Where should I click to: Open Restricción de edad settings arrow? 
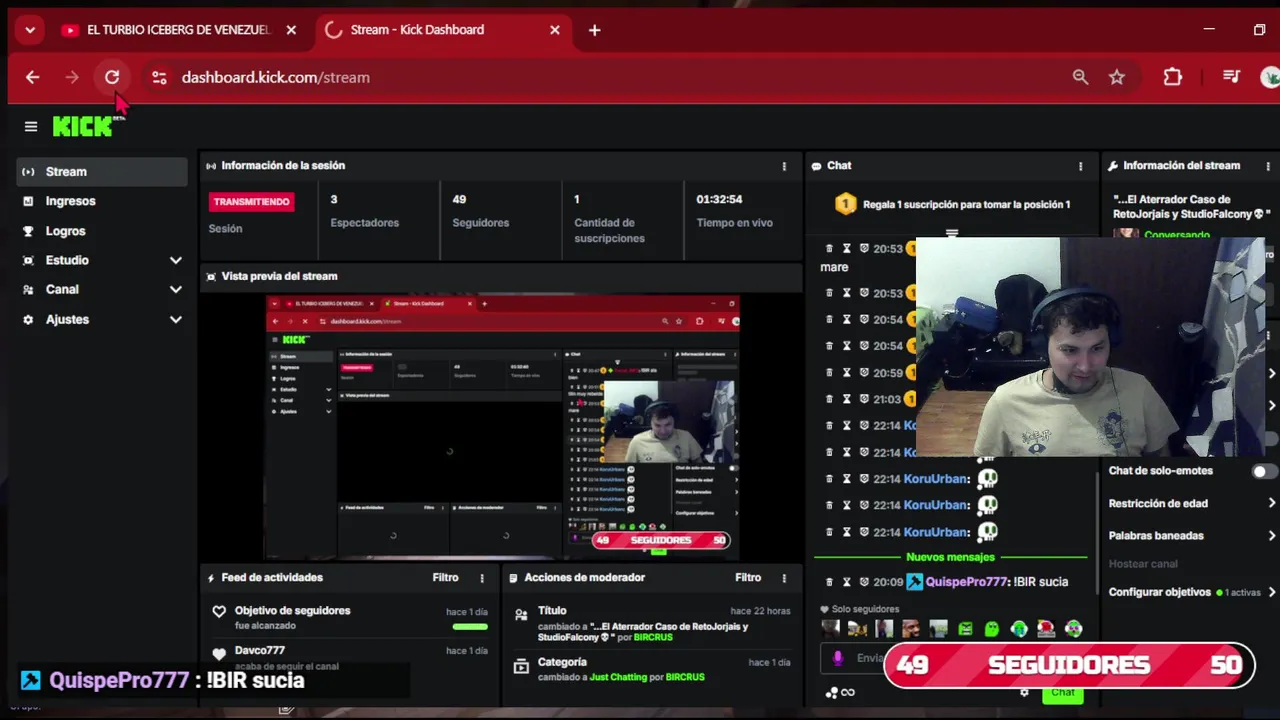click(1271, 503)
